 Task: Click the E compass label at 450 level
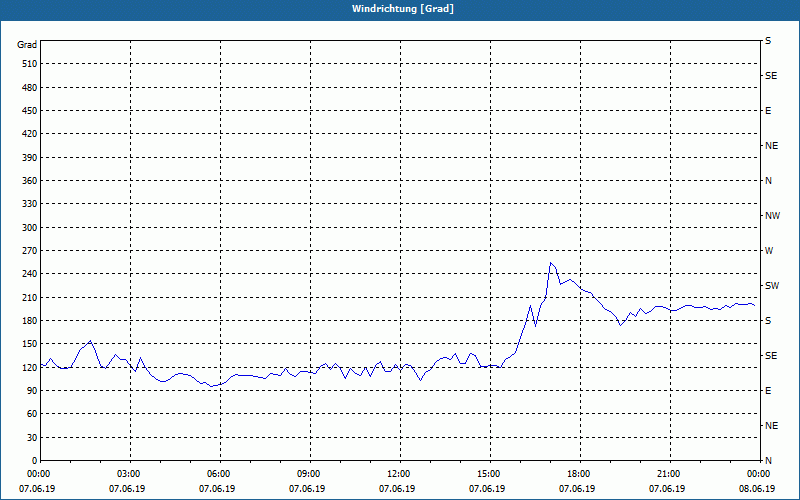click(x=768, y=111)
